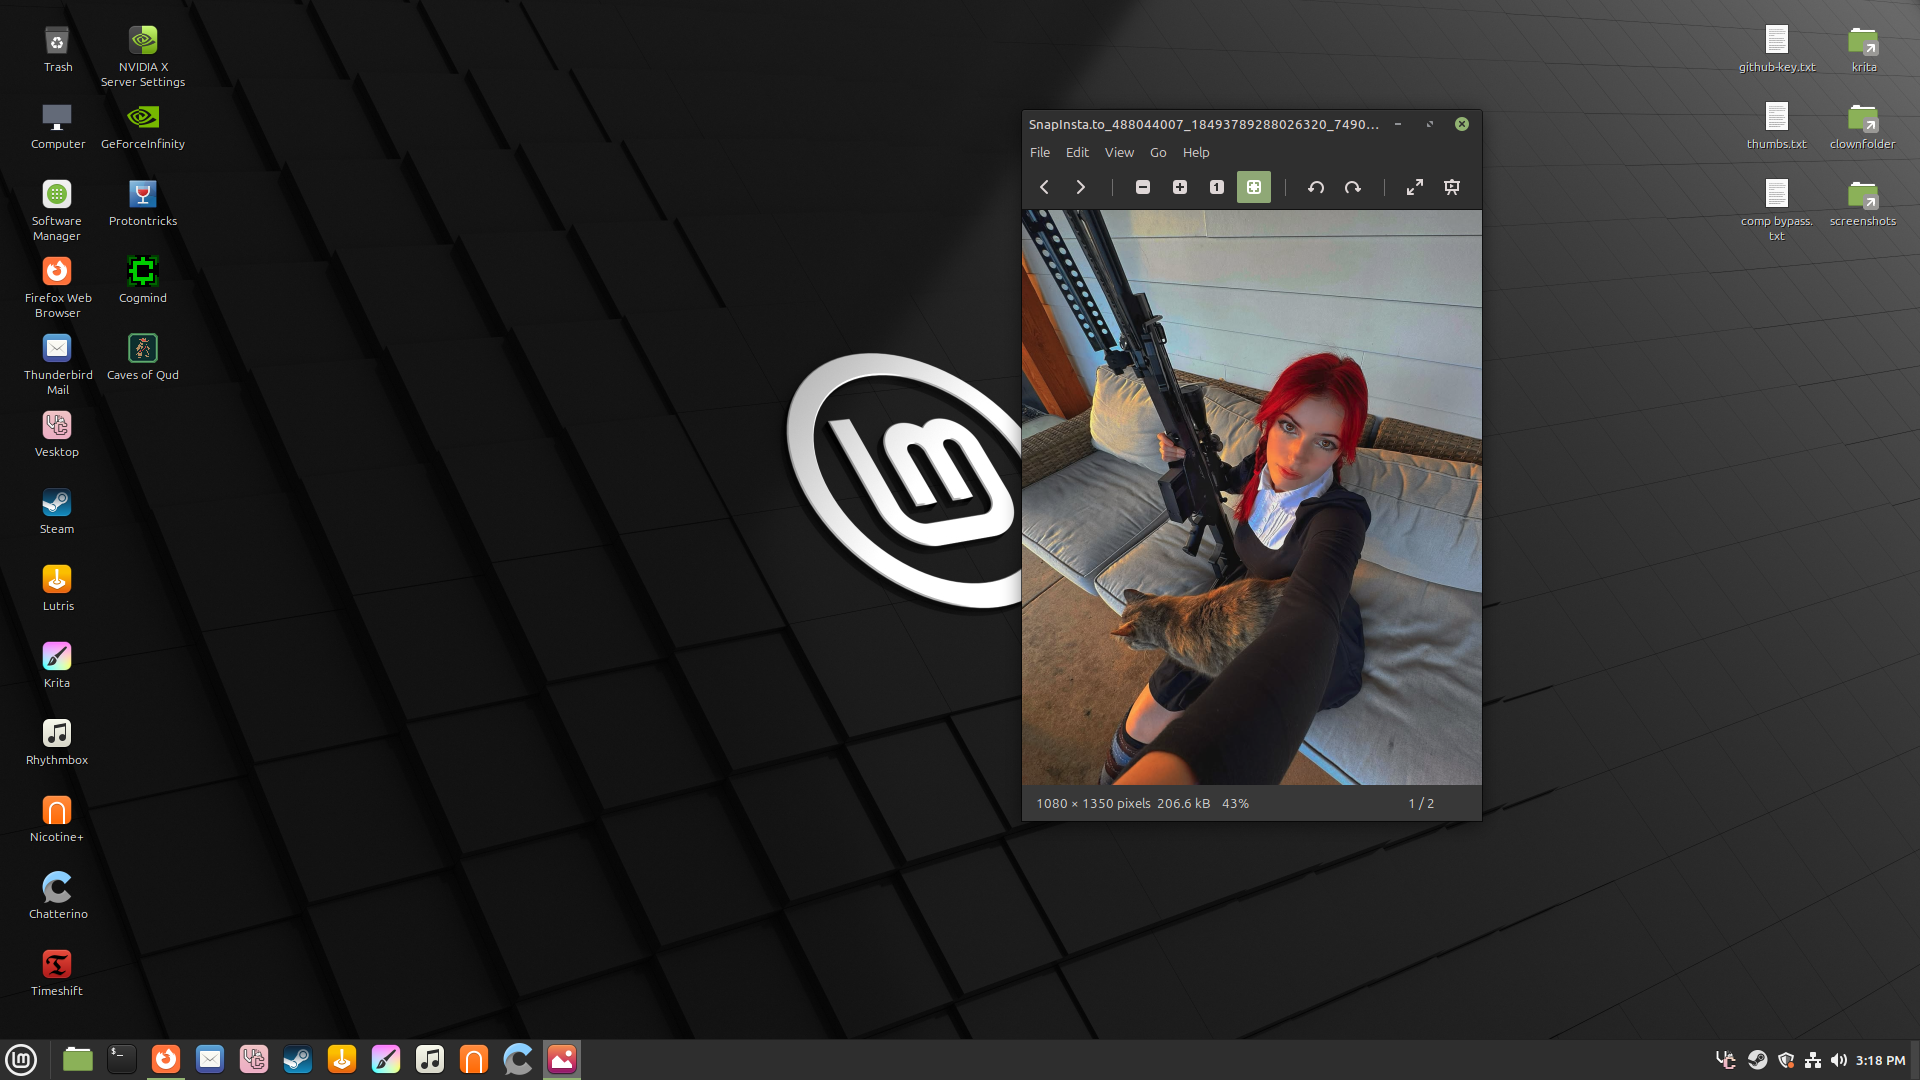The width and height of the screenshot is (1920, 1080).
Task: Select Chatterino desktop icon
Action: (x=57, y=896)
